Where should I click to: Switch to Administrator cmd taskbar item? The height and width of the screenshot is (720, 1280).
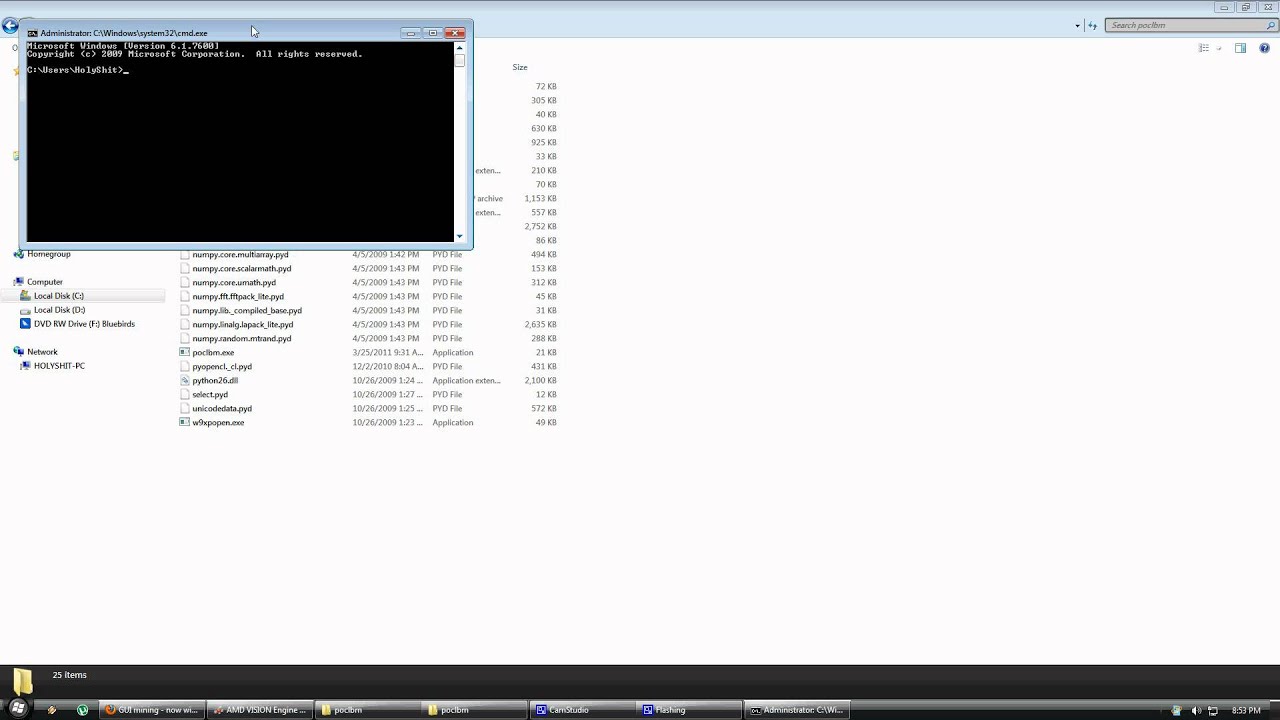pyautogui.click(x=799, y=710)
